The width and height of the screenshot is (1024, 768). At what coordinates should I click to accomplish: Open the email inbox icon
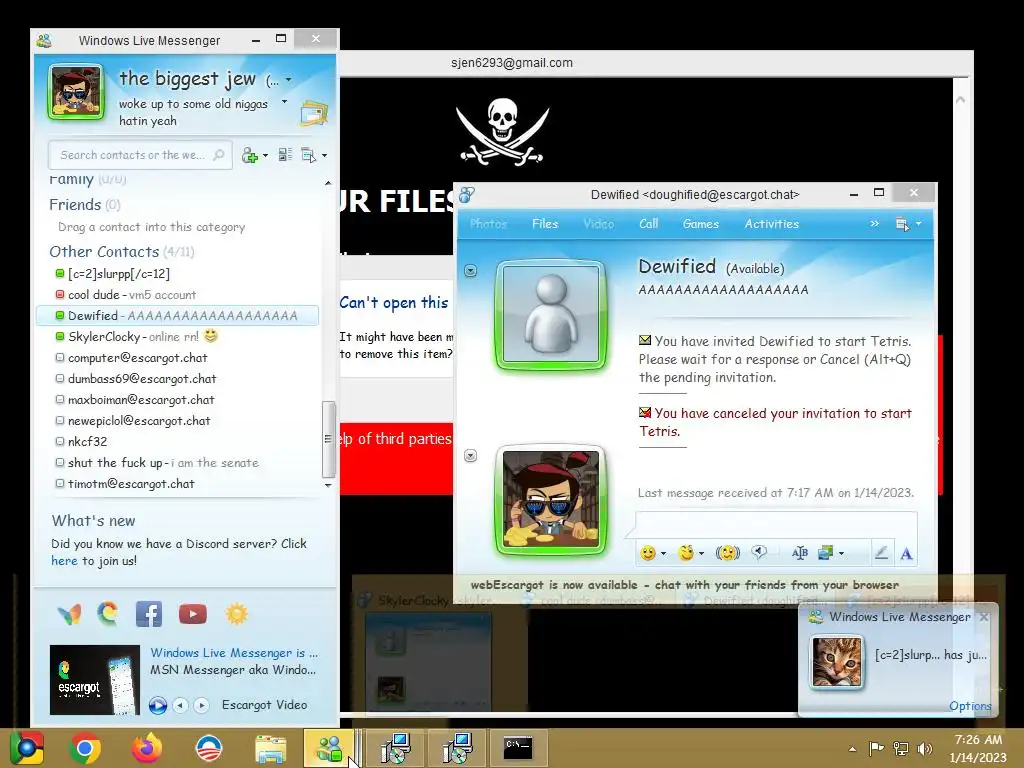coord(314,112)
